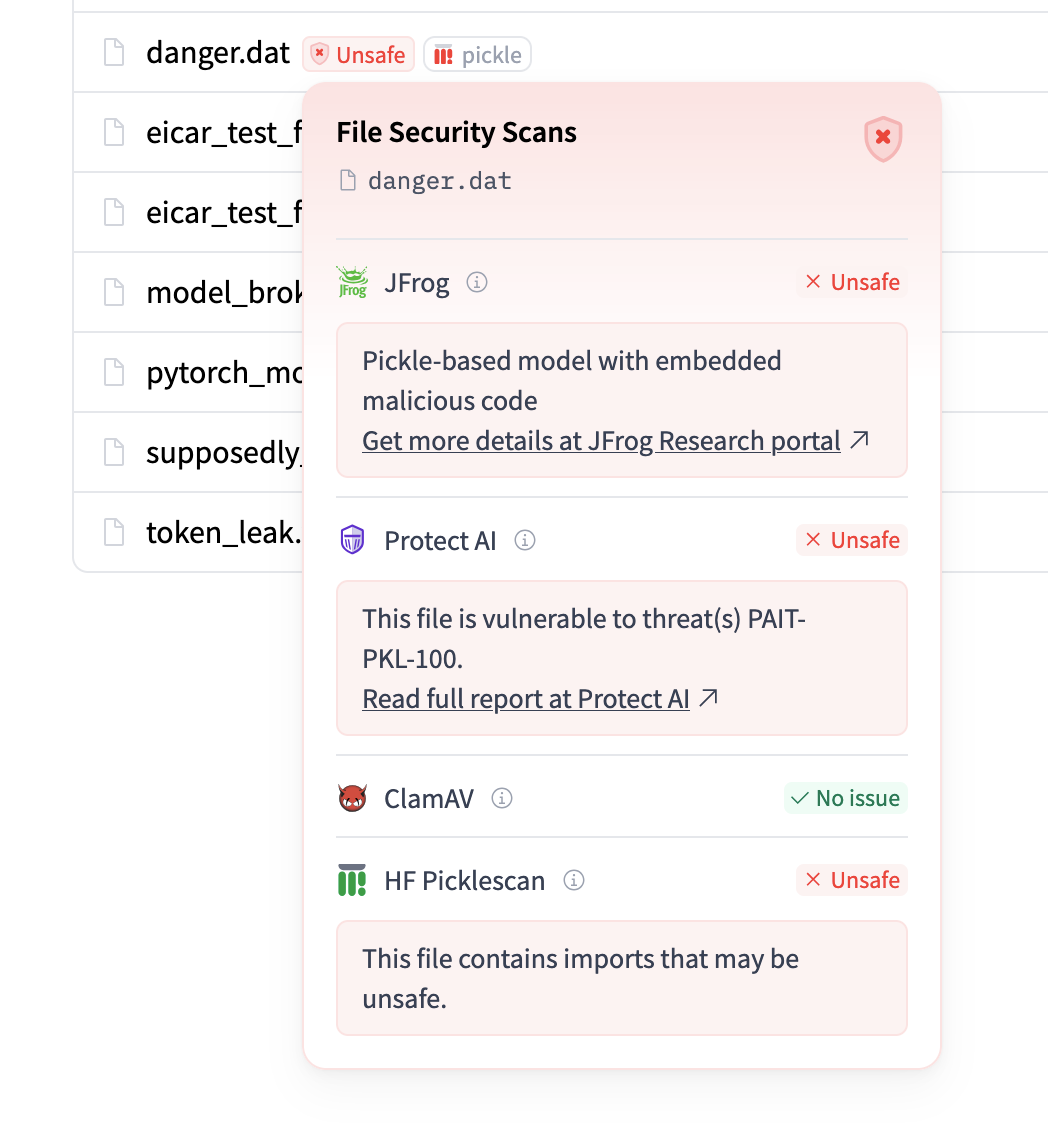
Task: Click the HF Picklescan Unsafe status badge
Action: point(852,881)
